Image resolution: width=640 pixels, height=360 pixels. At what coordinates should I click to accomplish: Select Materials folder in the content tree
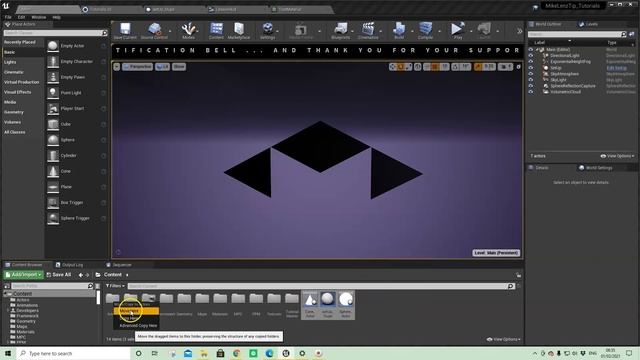pyautogui.click(x=25, y=332)
